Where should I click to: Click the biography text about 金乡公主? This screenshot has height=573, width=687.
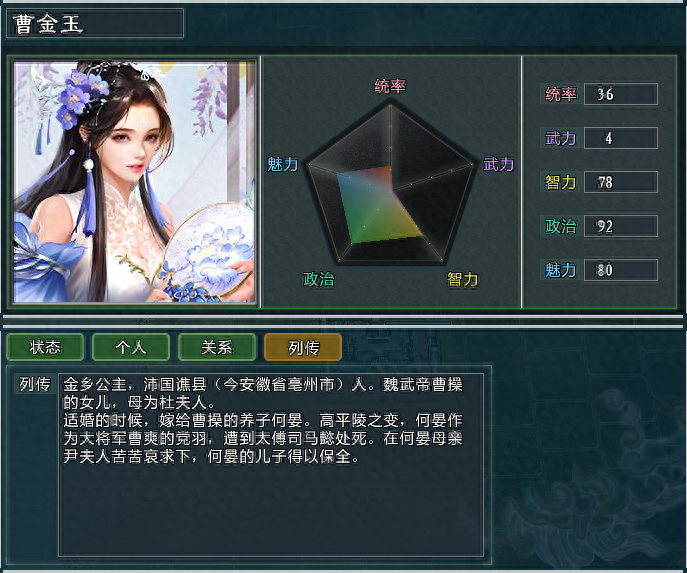(x=263, y=421)
